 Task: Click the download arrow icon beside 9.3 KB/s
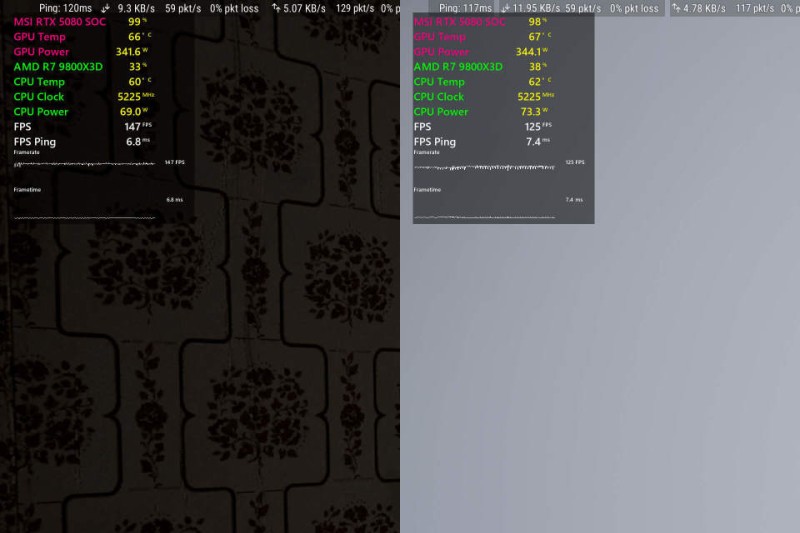point(105,8)
